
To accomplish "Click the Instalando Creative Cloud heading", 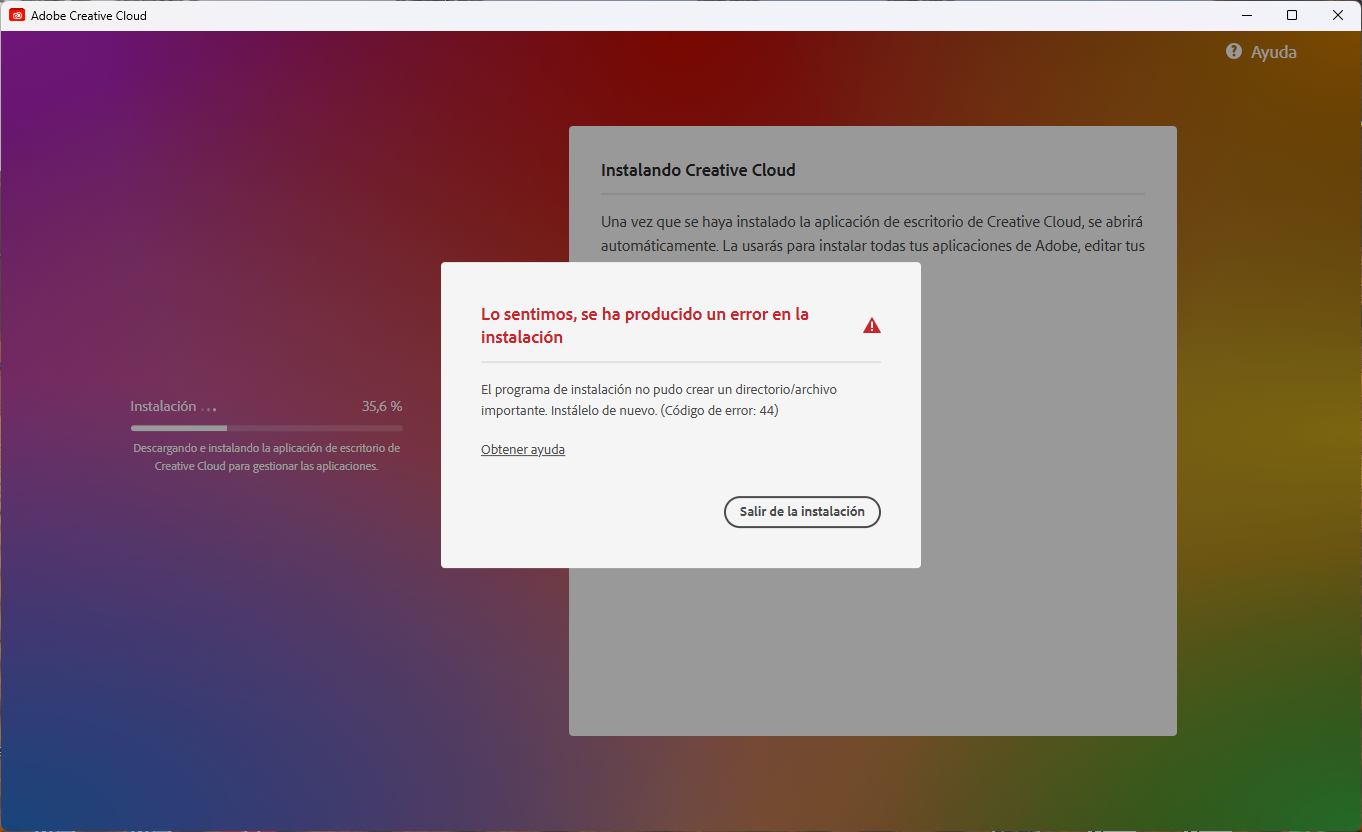I will pyautogui.click(x=698, y=170).
